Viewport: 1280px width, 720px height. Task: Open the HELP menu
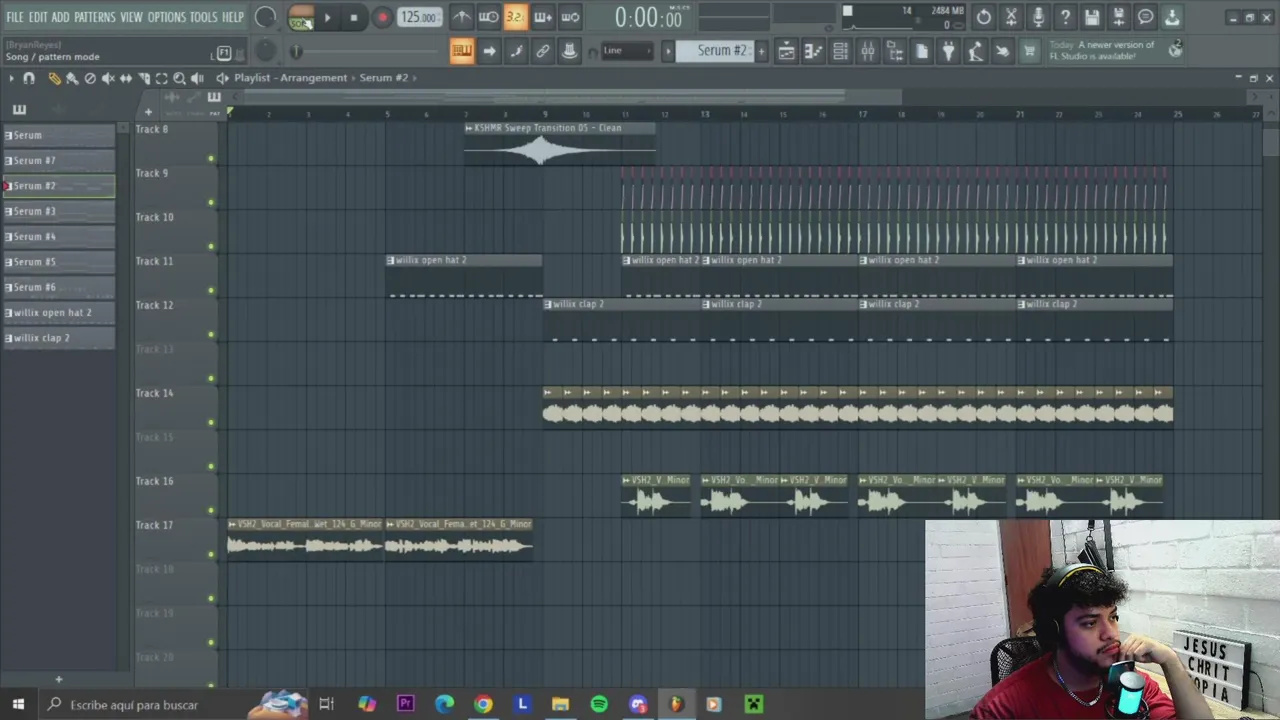[233, 17]
